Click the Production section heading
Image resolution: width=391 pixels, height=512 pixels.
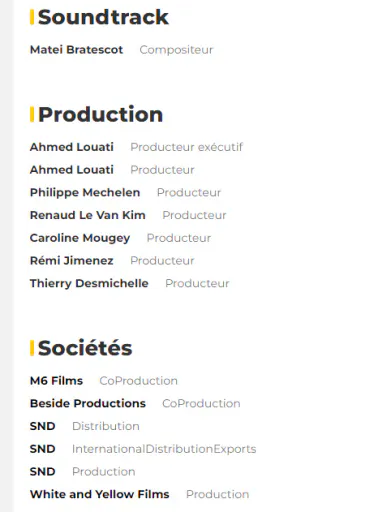click(100, 114)
